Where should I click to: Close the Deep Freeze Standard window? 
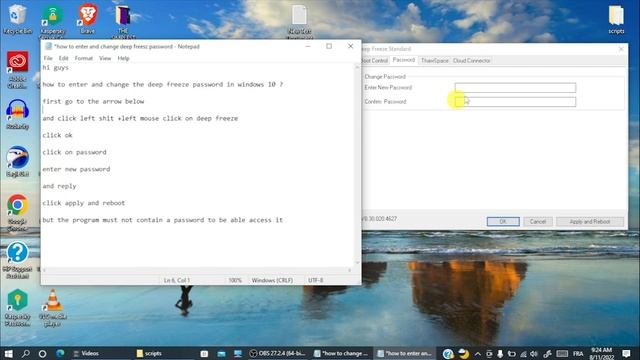click(x=621, y=49)
